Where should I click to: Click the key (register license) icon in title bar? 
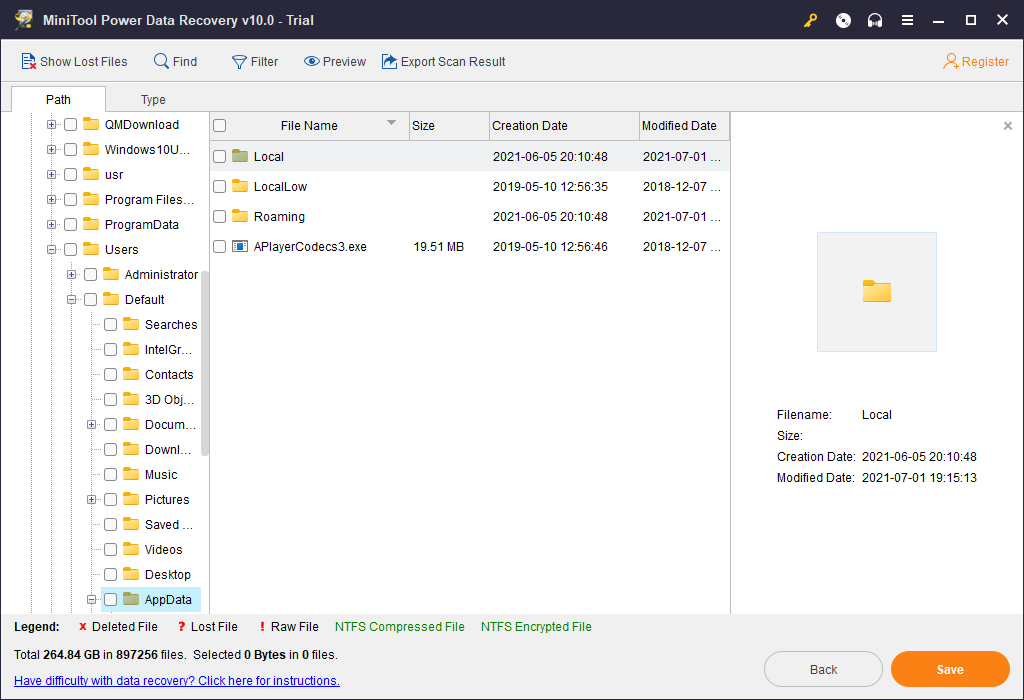pyautogui.click(x=810, y=20)
